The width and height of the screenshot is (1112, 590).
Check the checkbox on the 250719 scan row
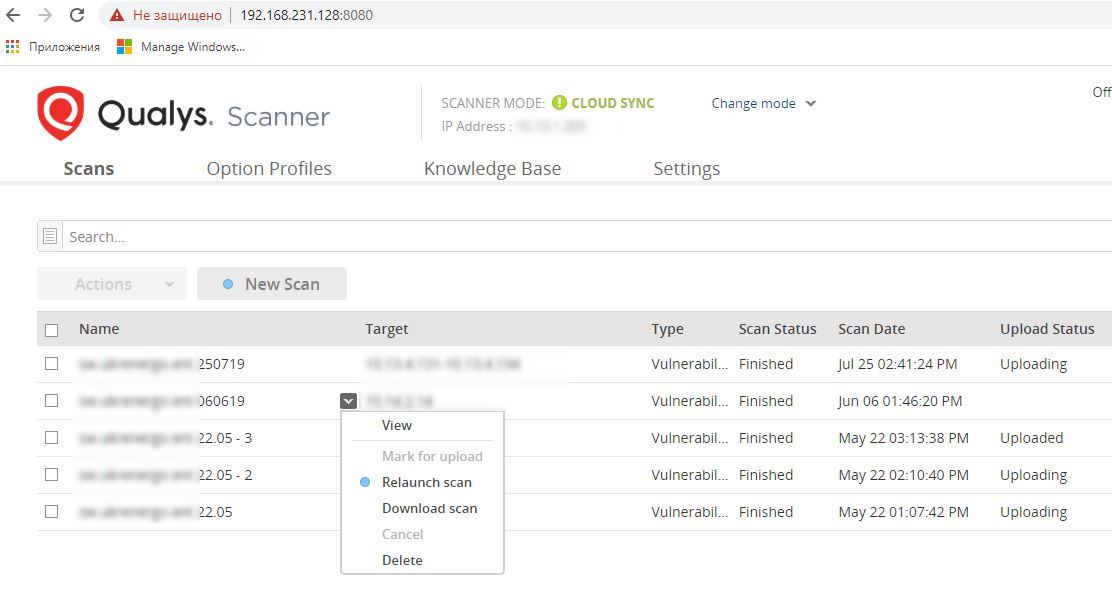53,364
